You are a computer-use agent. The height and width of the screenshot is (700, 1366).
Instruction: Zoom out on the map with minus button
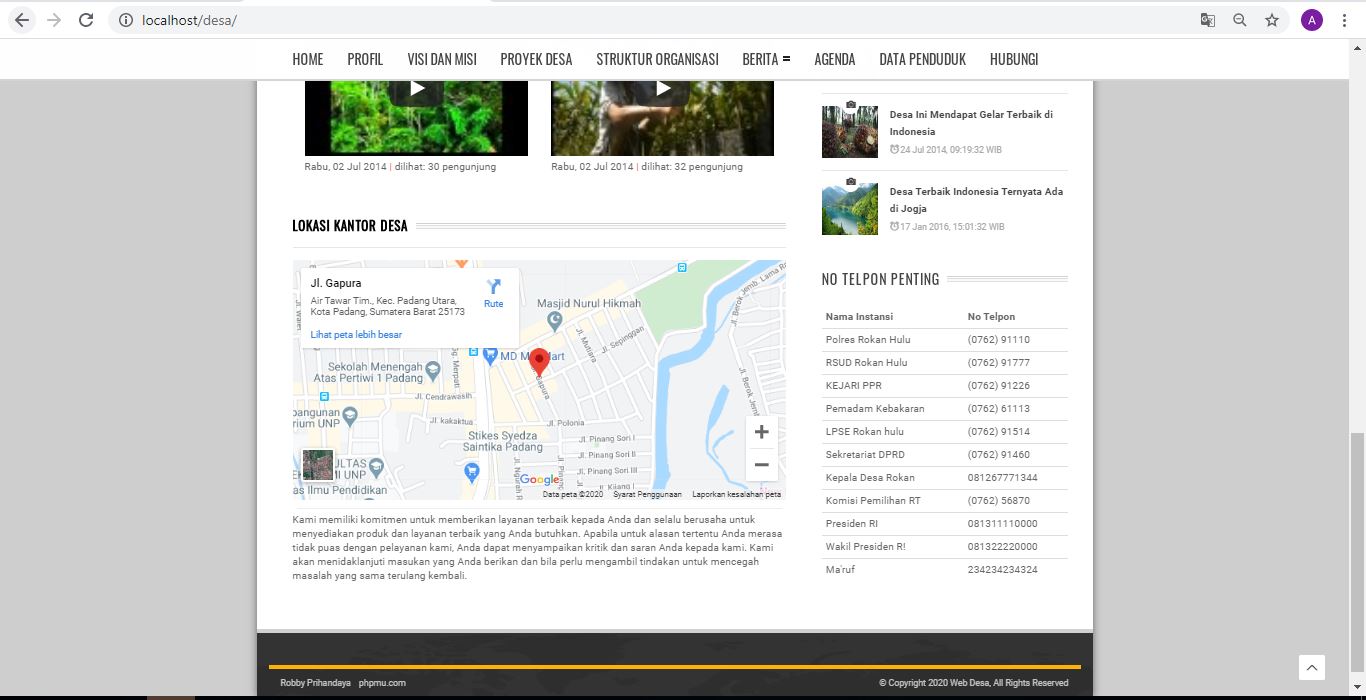click(x=761, y=465)
